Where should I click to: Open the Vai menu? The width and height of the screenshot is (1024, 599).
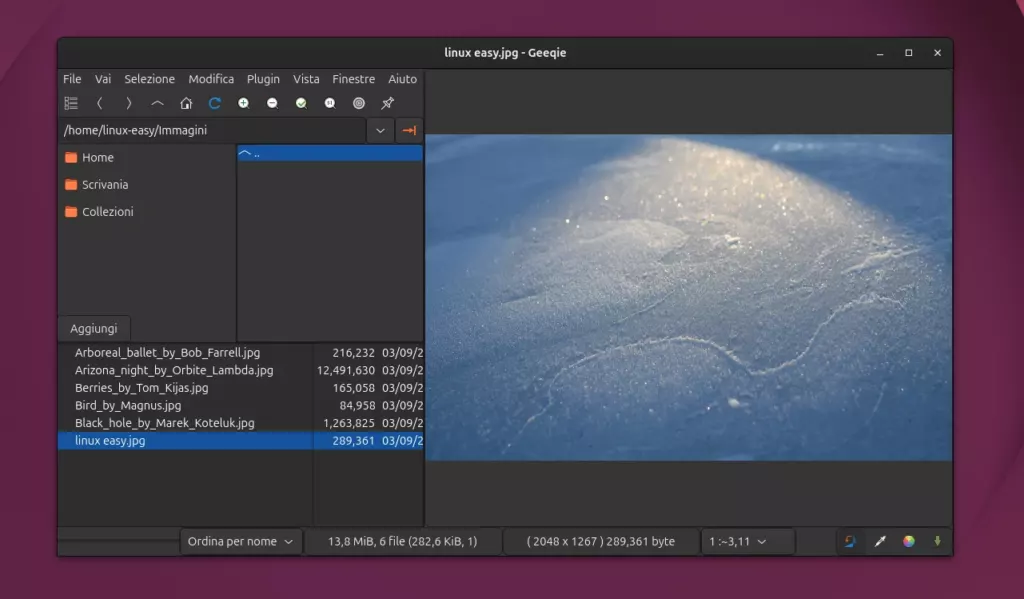click(x=103, y=79)
